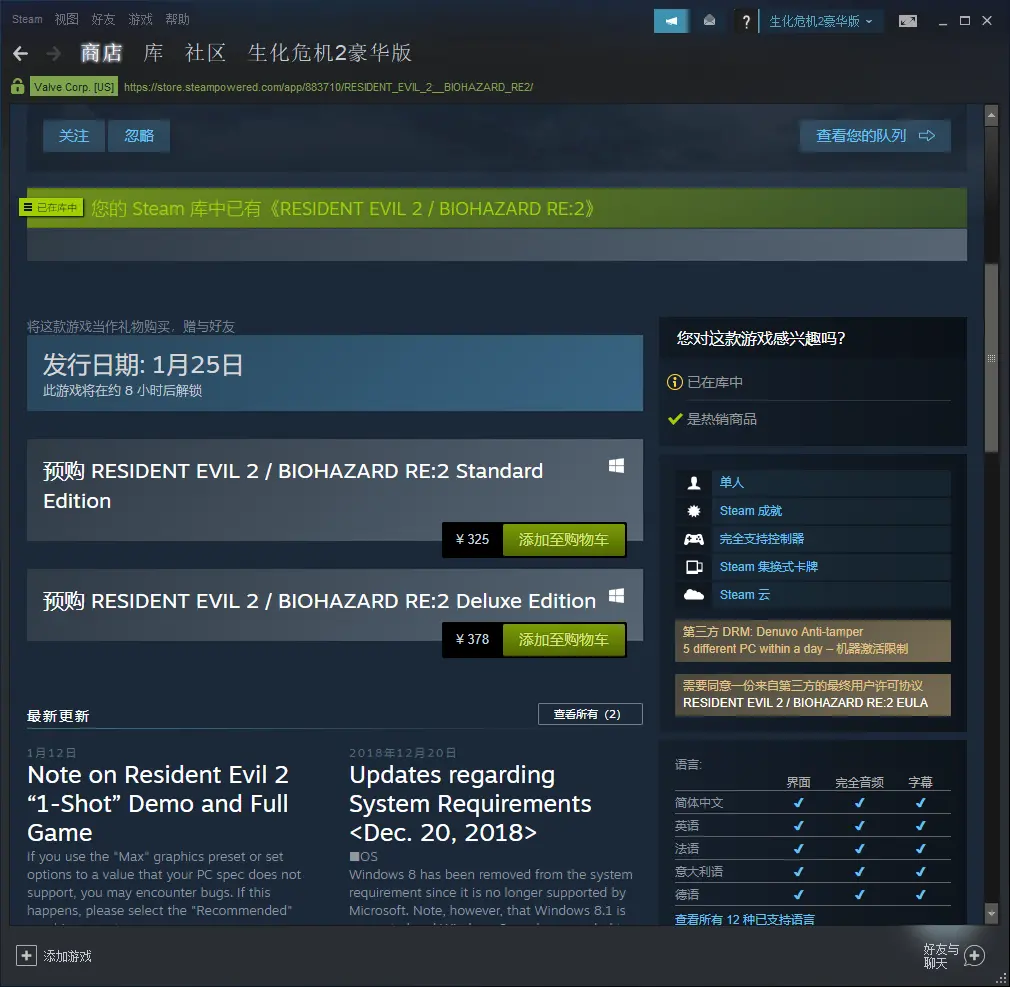Click the ¥ 325 price tag
Screen dimensions: 1010x987
tap(472, 540)
